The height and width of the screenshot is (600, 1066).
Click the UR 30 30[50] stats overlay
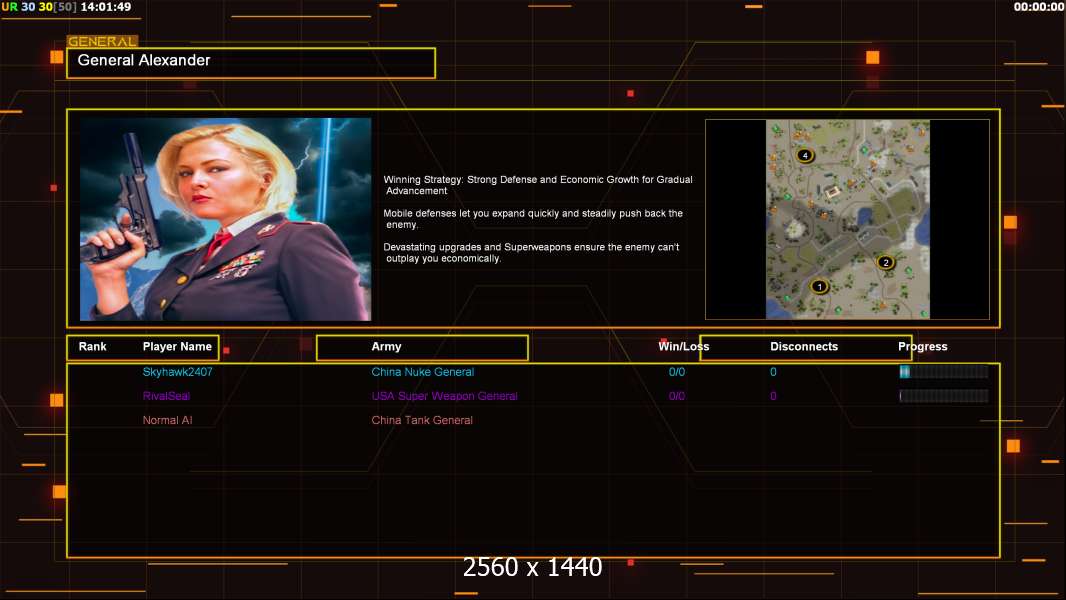39,7
